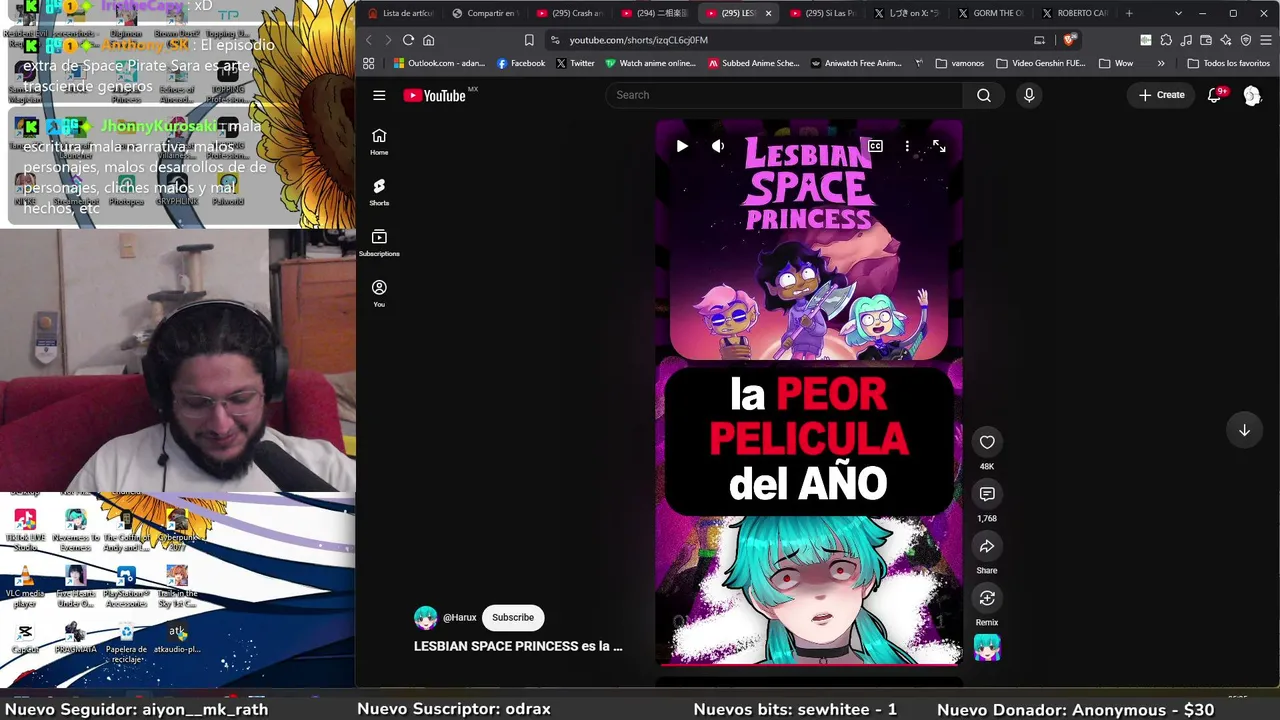The image size is (1280, 720).
Task: Click the address bar URL
Action: 638,40
